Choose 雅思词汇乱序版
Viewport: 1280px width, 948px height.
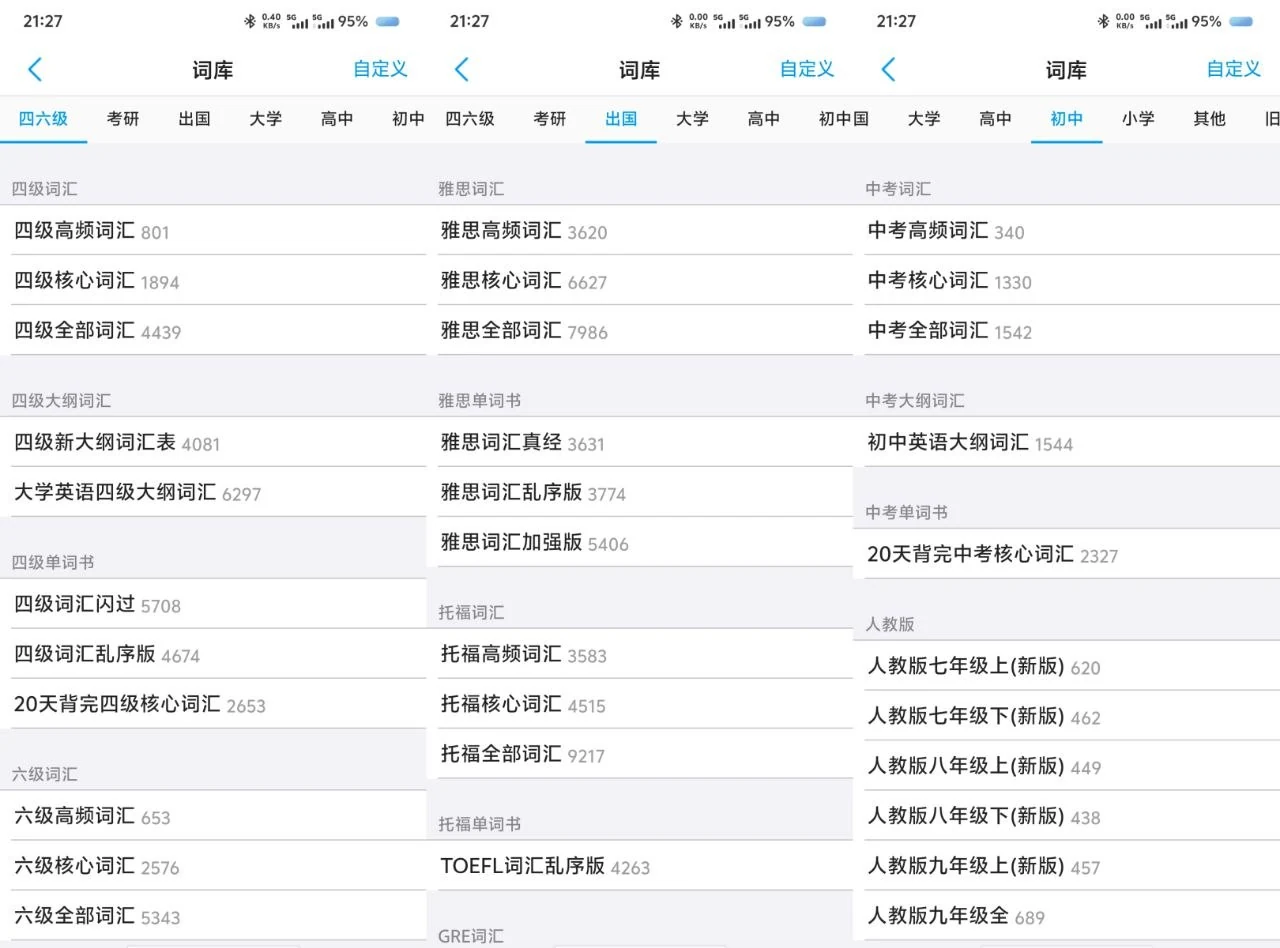[x=640, y=493]
